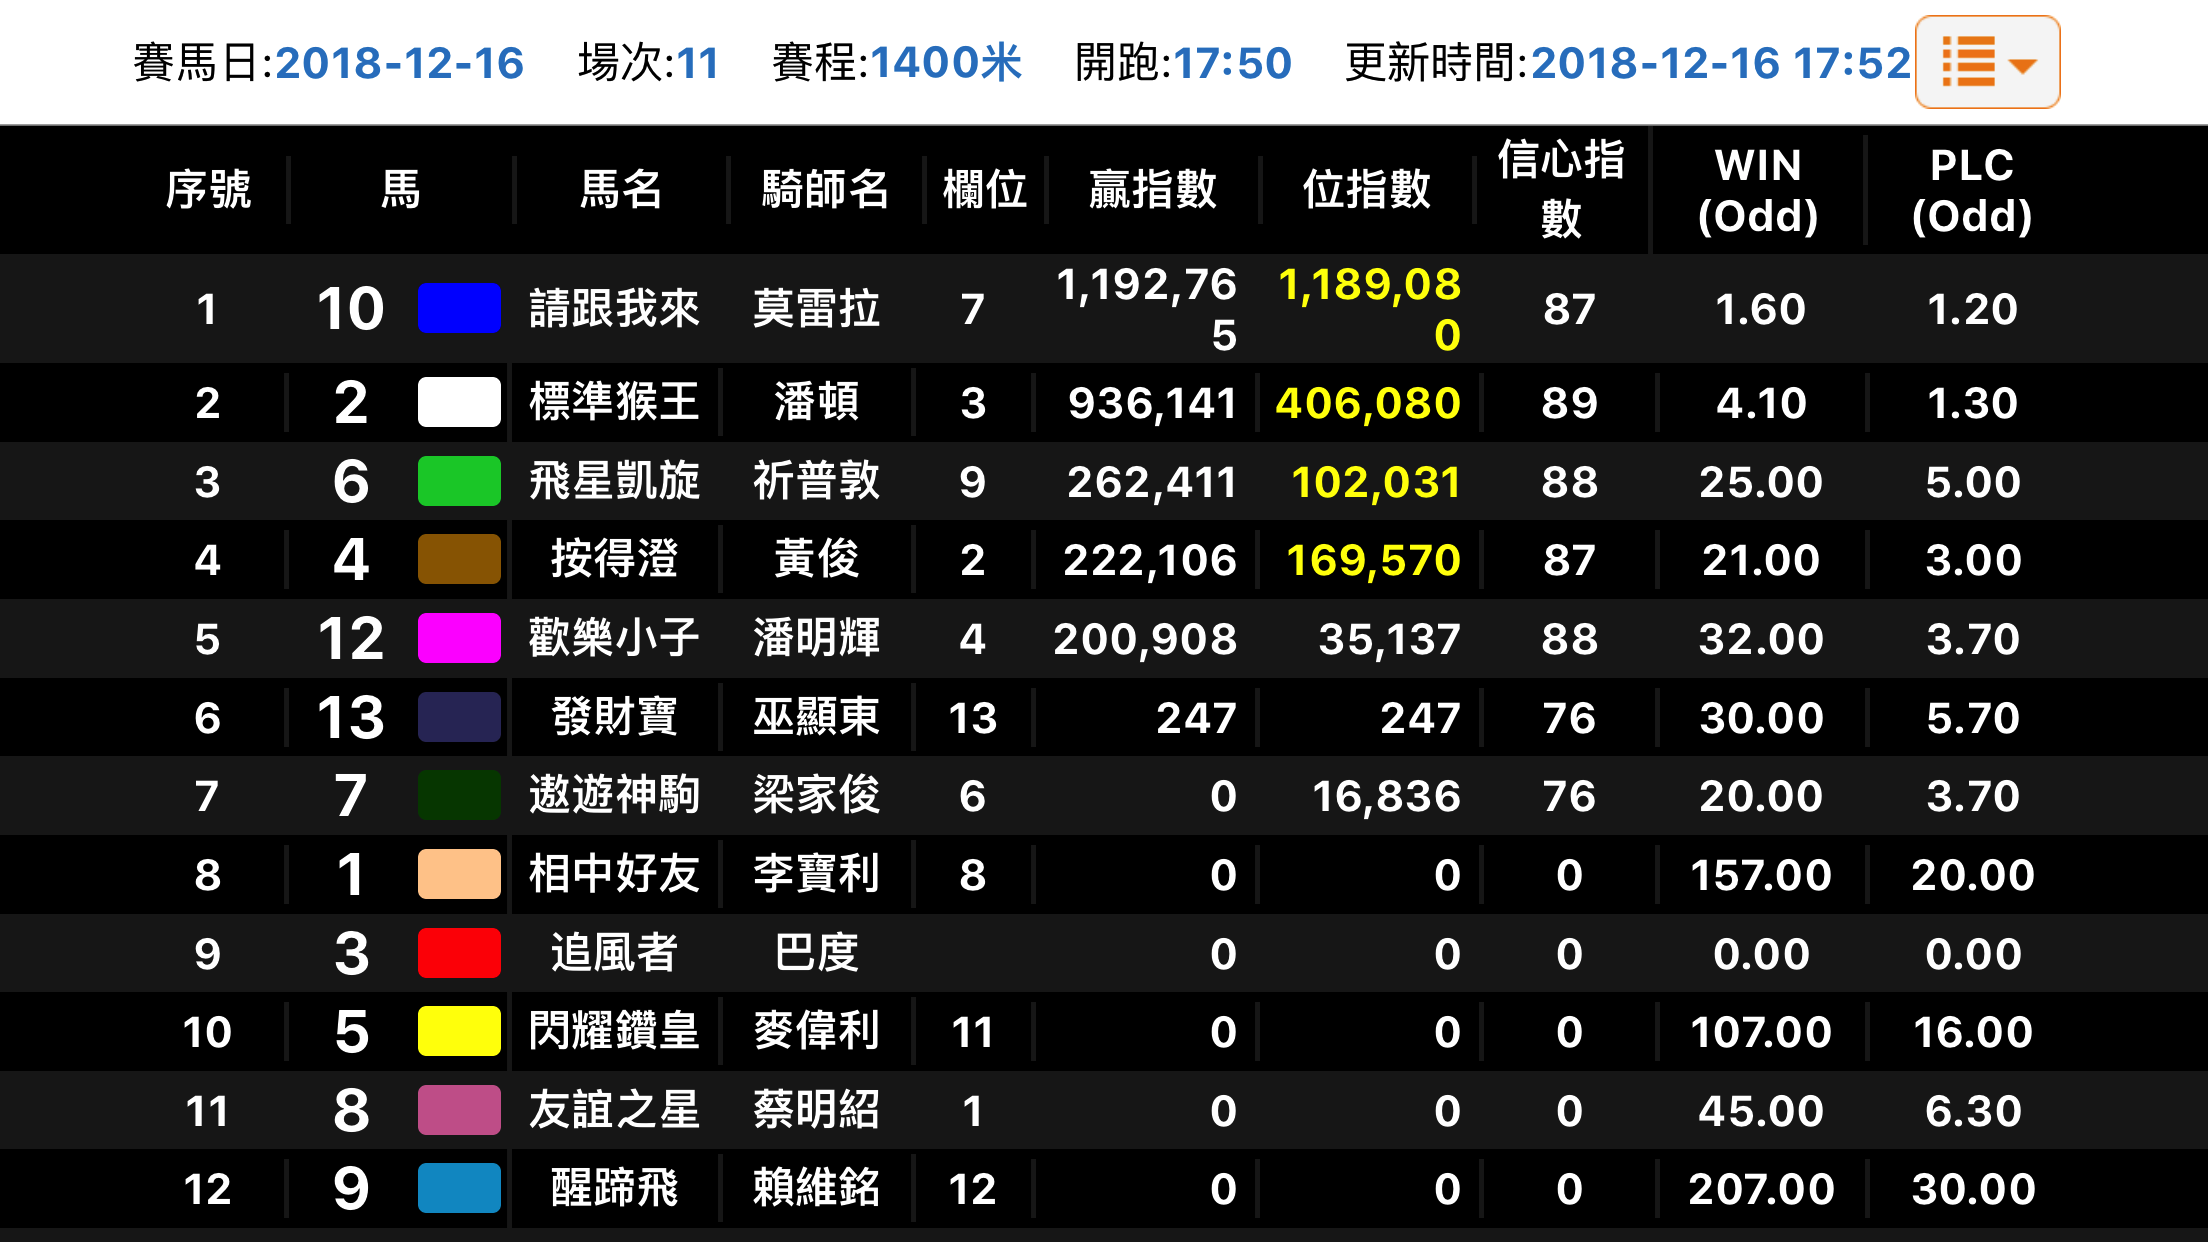Image resolution: width=2208 pixels, height=1242 pixels.
Task: Click the yellow swatch for horse 5
Action: pos(458,1031)
